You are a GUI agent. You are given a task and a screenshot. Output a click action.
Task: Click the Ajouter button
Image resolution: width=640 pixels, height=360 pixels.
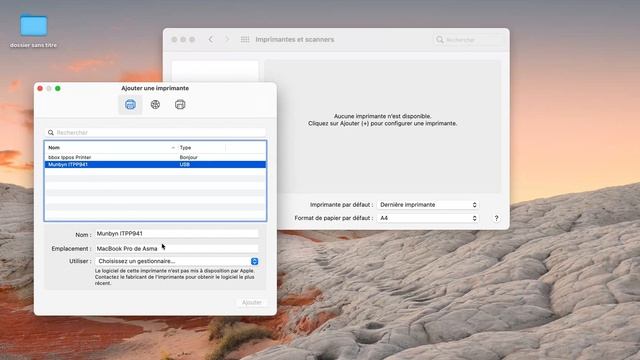click(251, 302)
